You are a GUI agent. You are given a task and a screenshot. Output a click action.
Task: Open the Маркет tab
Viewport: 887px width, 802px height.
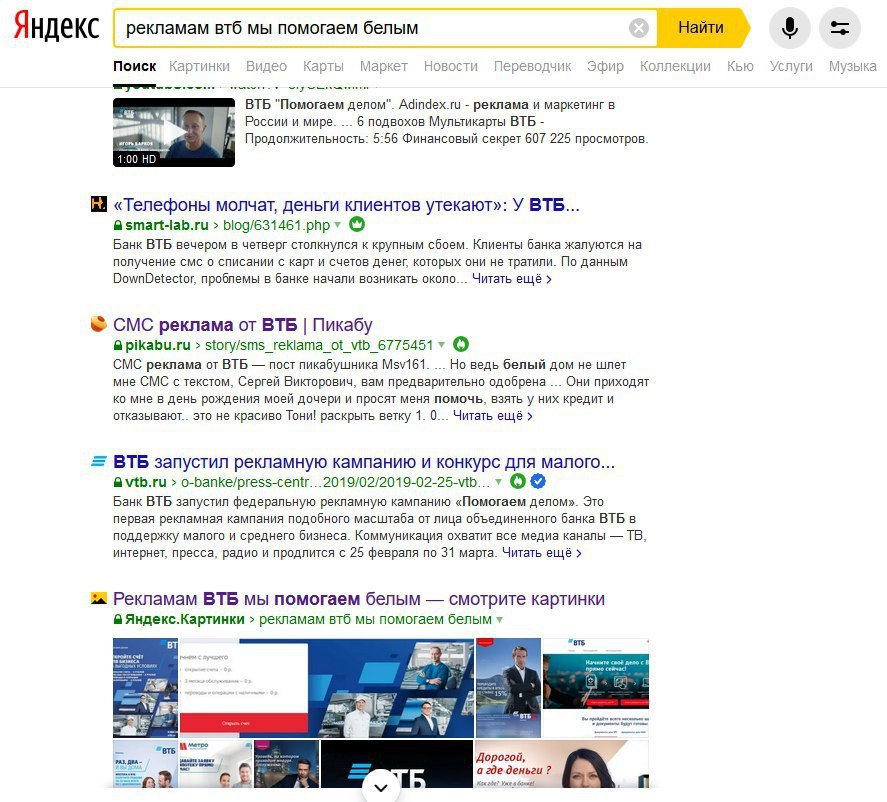tap(384, 66)
